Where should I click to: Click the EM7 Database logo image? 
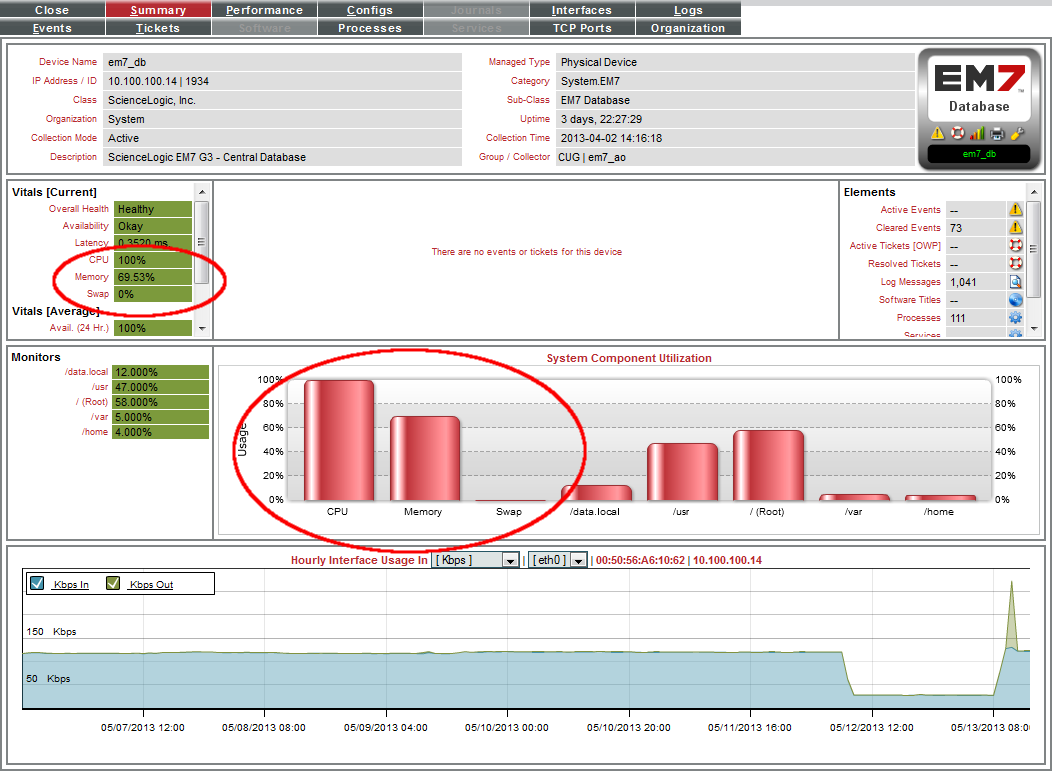(x=979, y=88)
